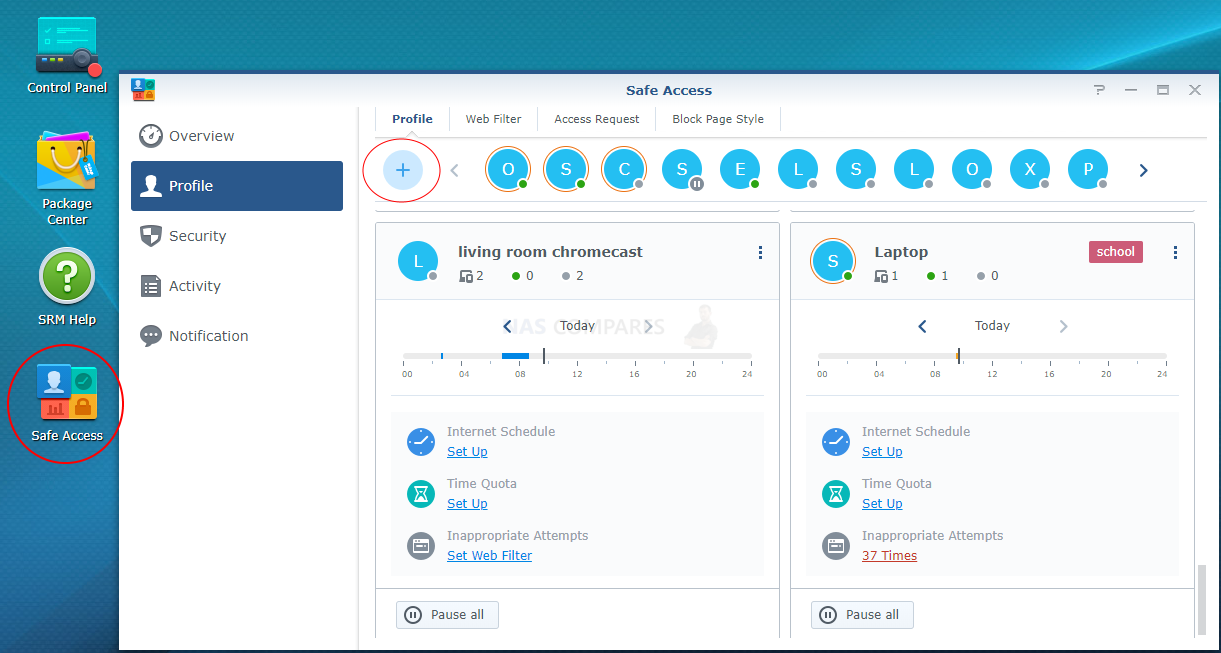
Task: Click Today label on the Laptop card
Action: 992,326
